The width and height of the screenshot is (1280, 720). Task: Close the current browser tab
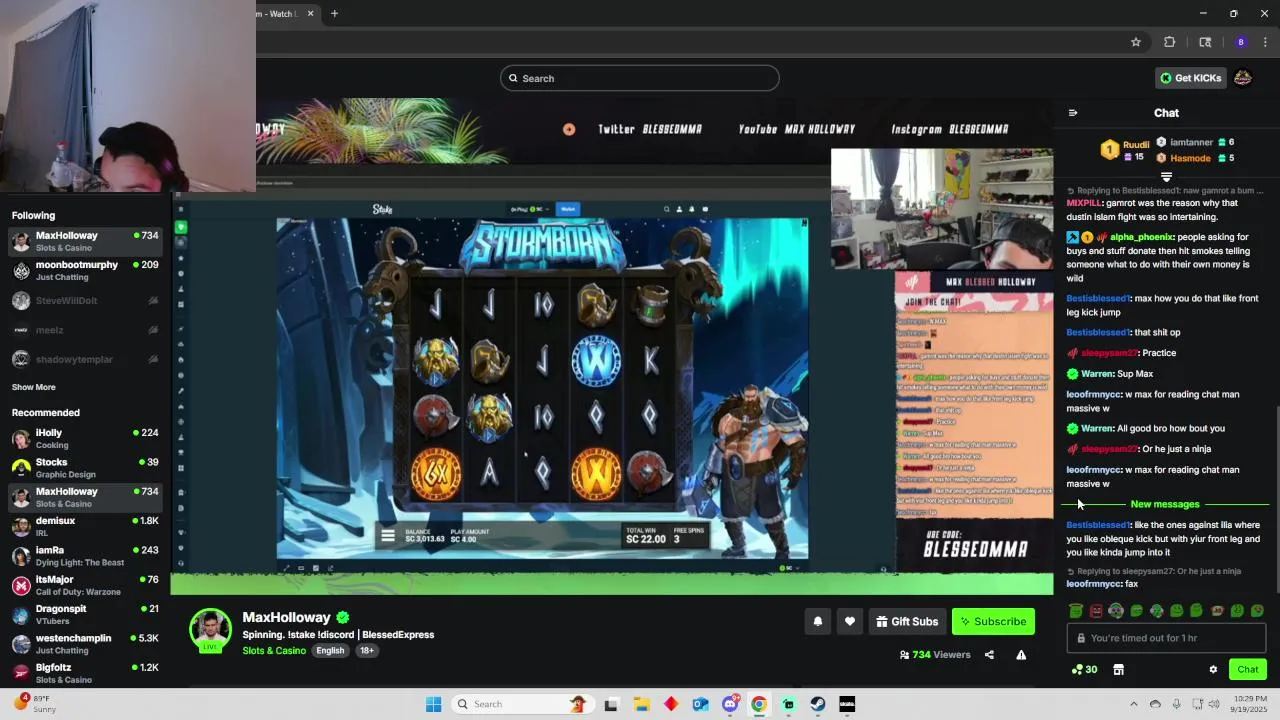pyautogui.click(x=310, y=14)
